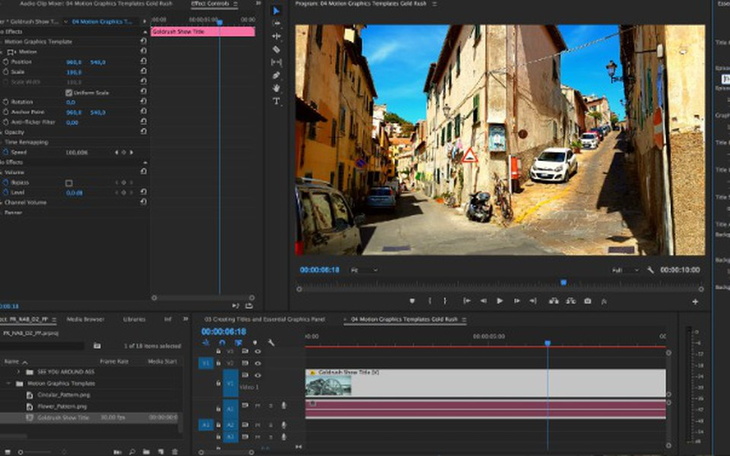Open the Full playback resolution dropdown
Viewport: 730px width, 456px height.
(x=623, y=270)
